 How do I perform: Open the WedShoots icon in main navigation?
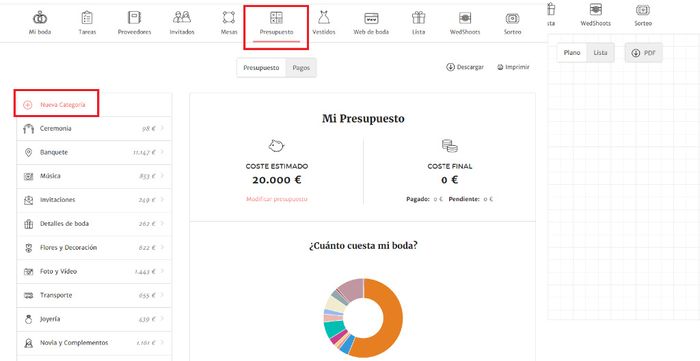pyautogui.click(x=465, y=18)
